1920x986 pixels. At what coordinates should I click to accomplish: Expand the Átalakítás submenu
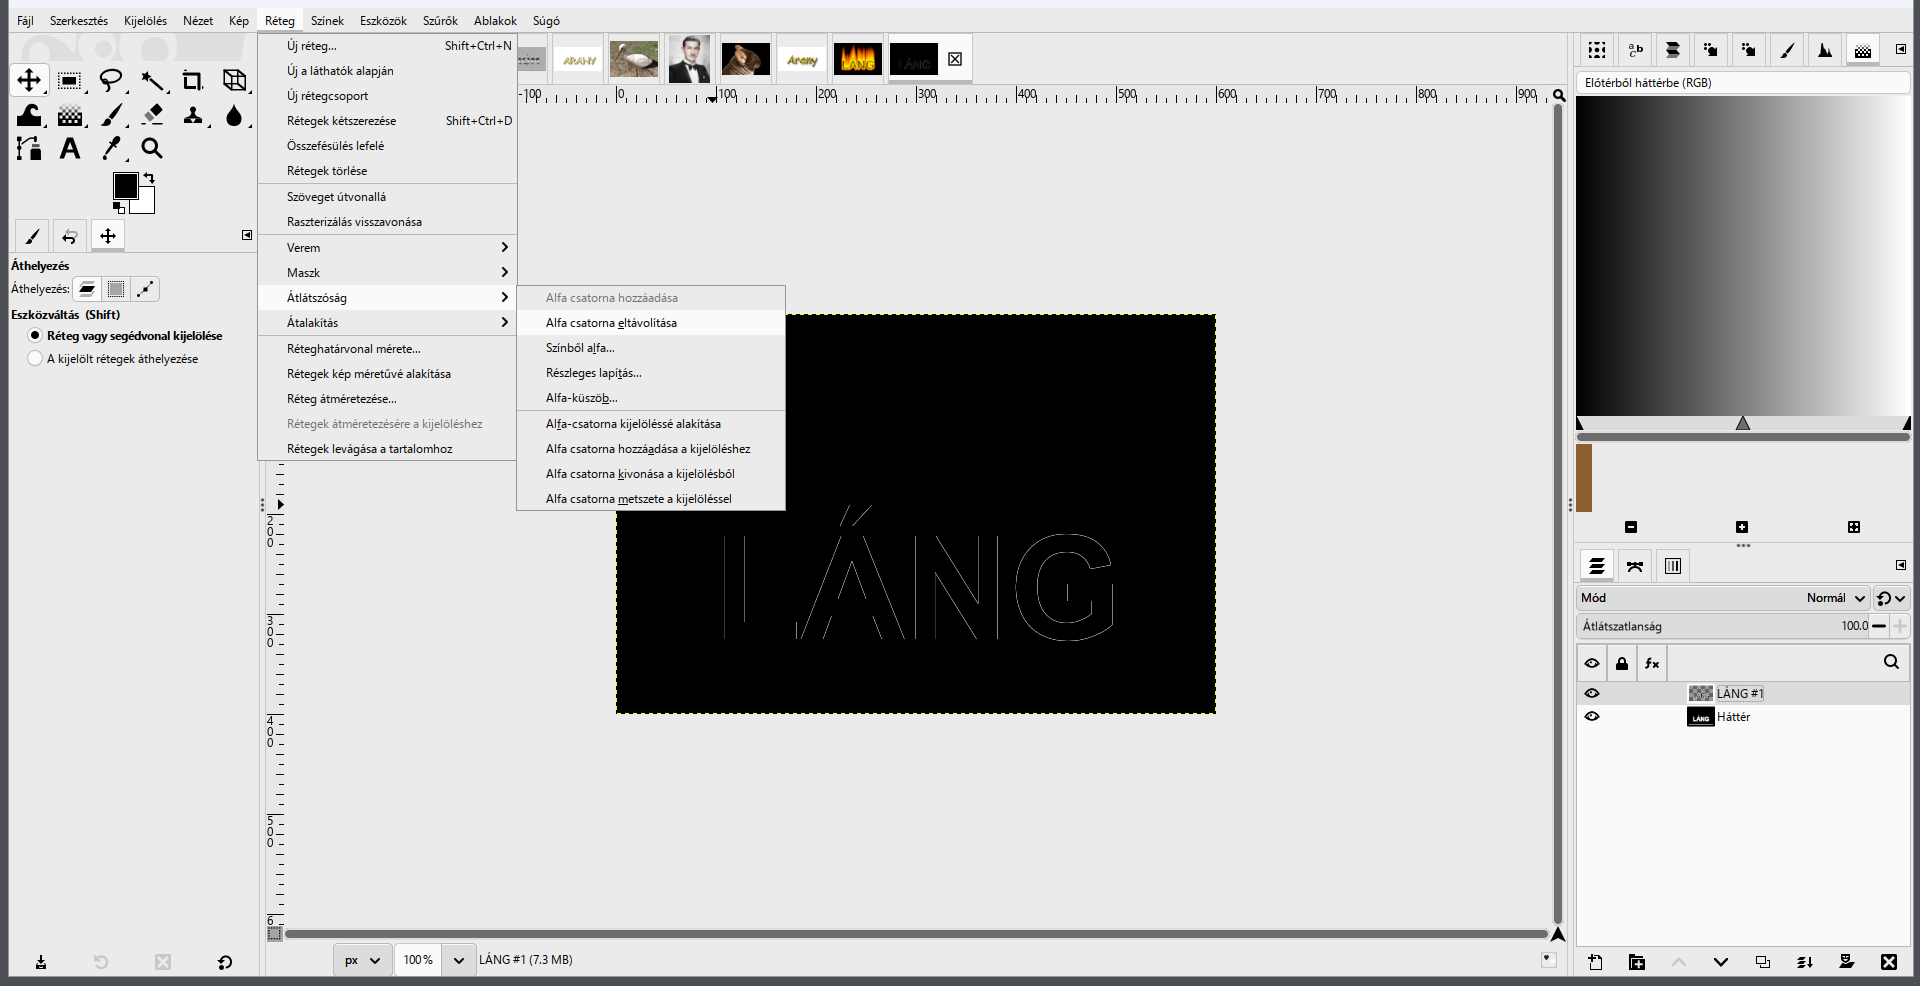(387, 322)
